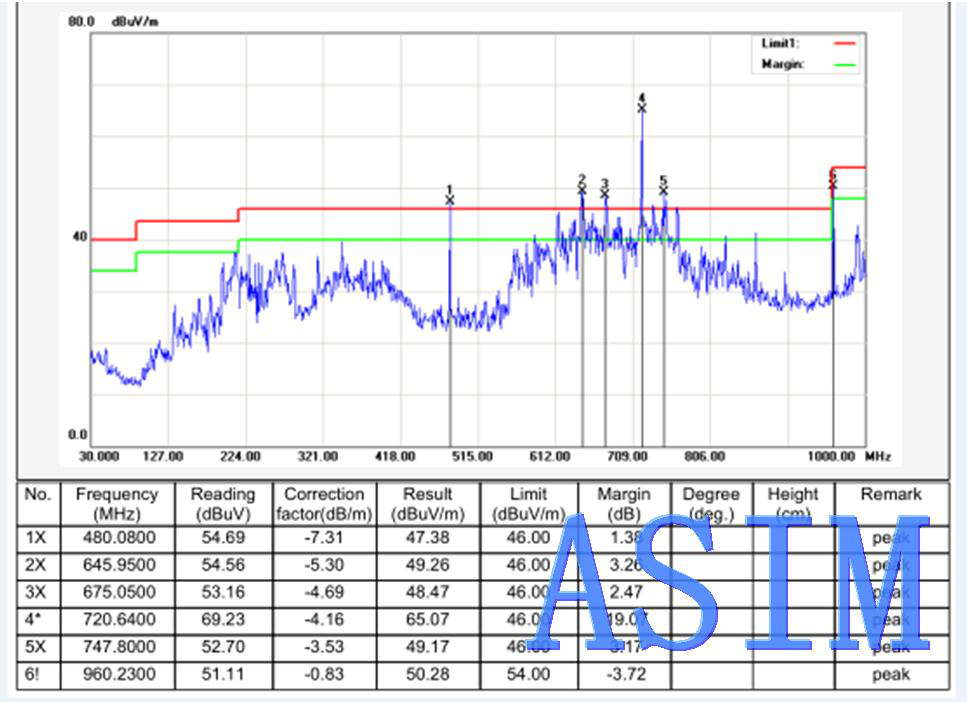
Task: Click the green Margin legend line
Action: [844, 64]
